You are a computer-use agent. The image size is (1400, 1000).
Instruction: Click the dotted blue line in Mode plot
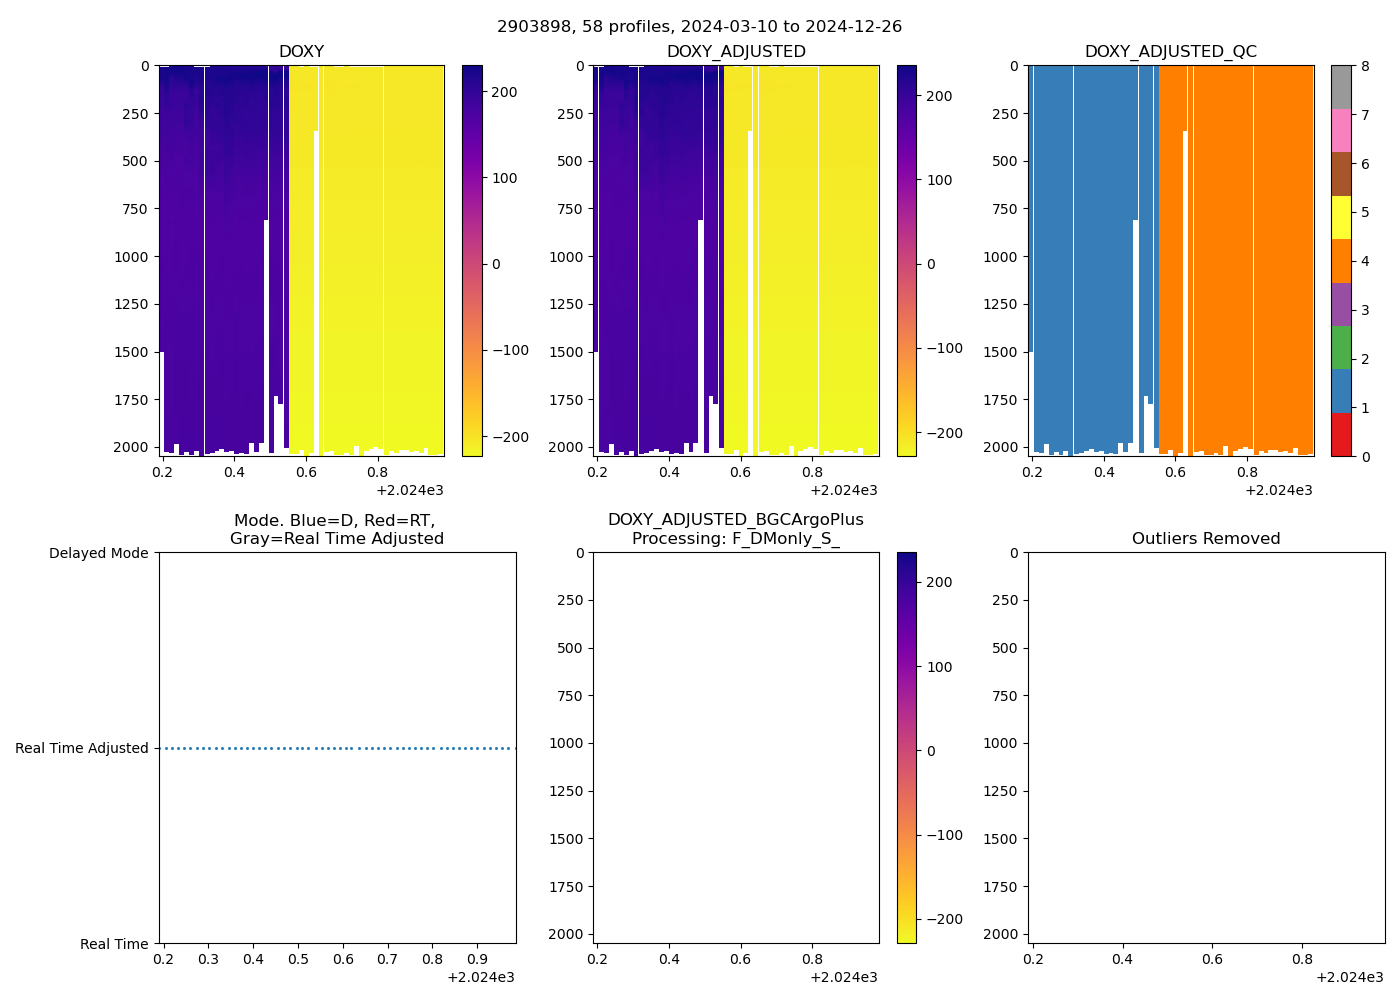[338, 748]
